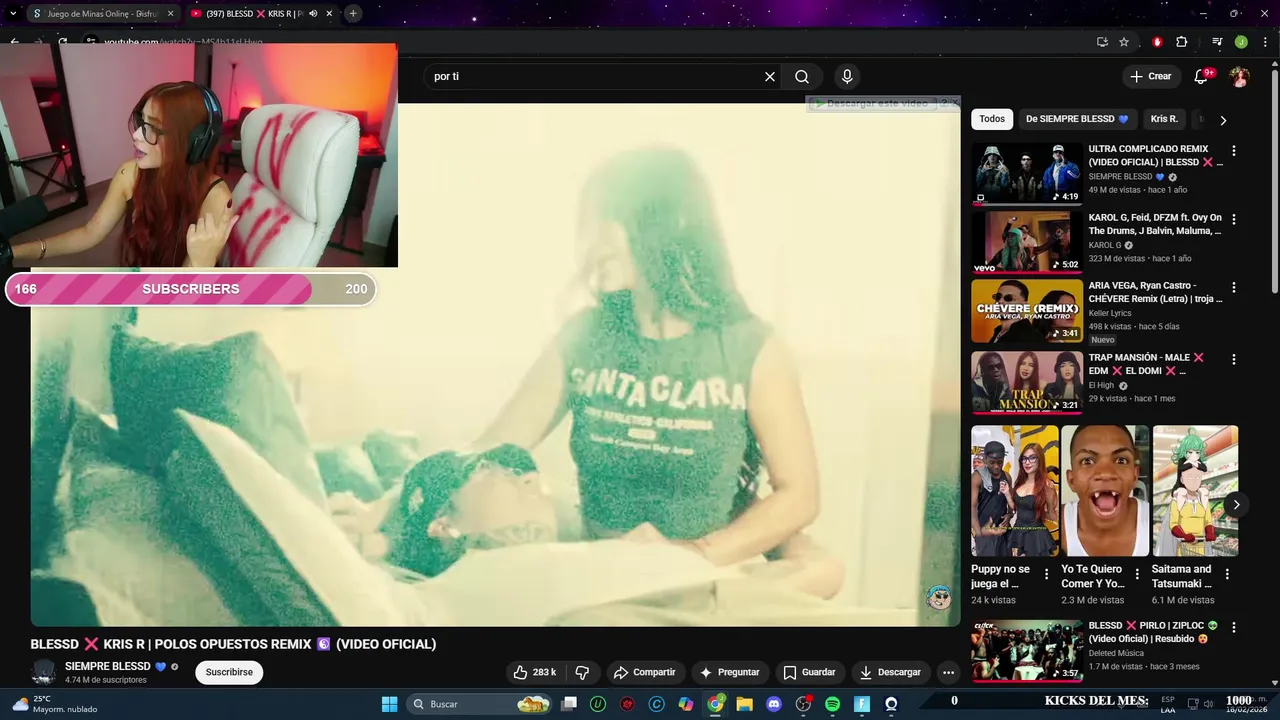Screen dimensions: 1280x720
Task: Open the SIEMPRE BLESSD channel name
Action: point(108,666)
